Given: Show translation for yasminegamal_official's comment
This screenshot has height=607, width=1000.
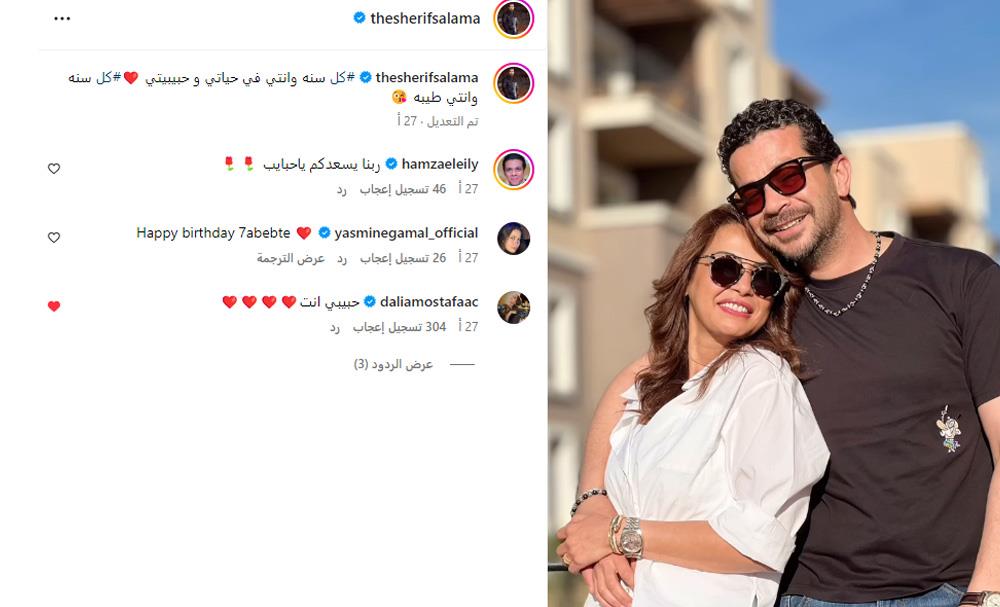Looking at the screenshot, I should point(291,258).
